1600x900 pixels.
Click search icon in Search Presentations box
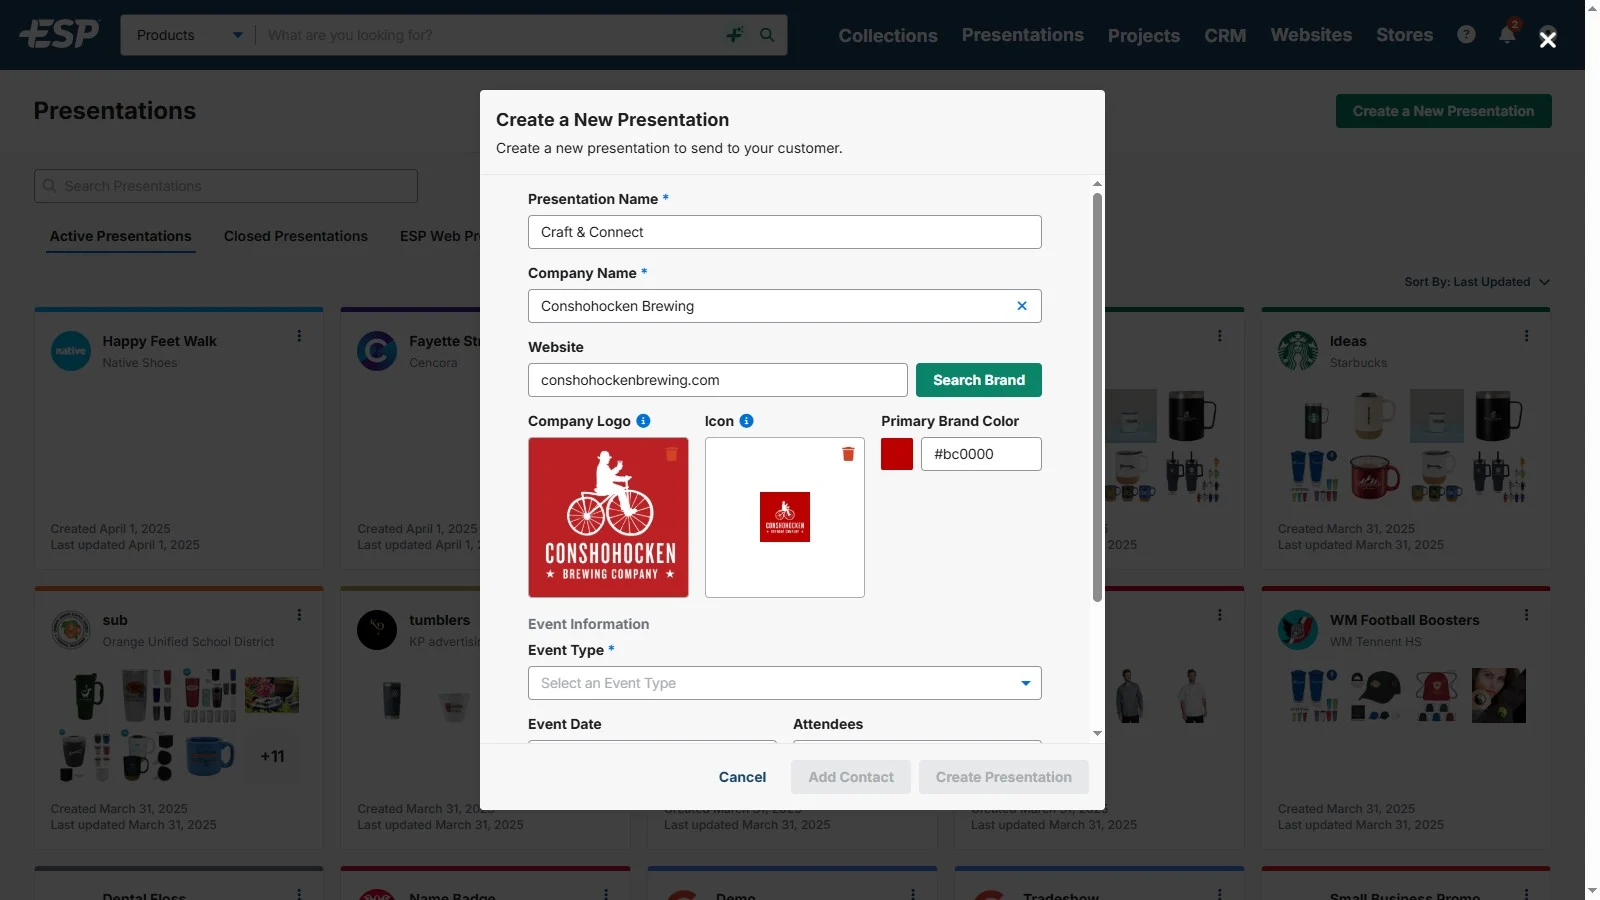(x=49, y=186)
